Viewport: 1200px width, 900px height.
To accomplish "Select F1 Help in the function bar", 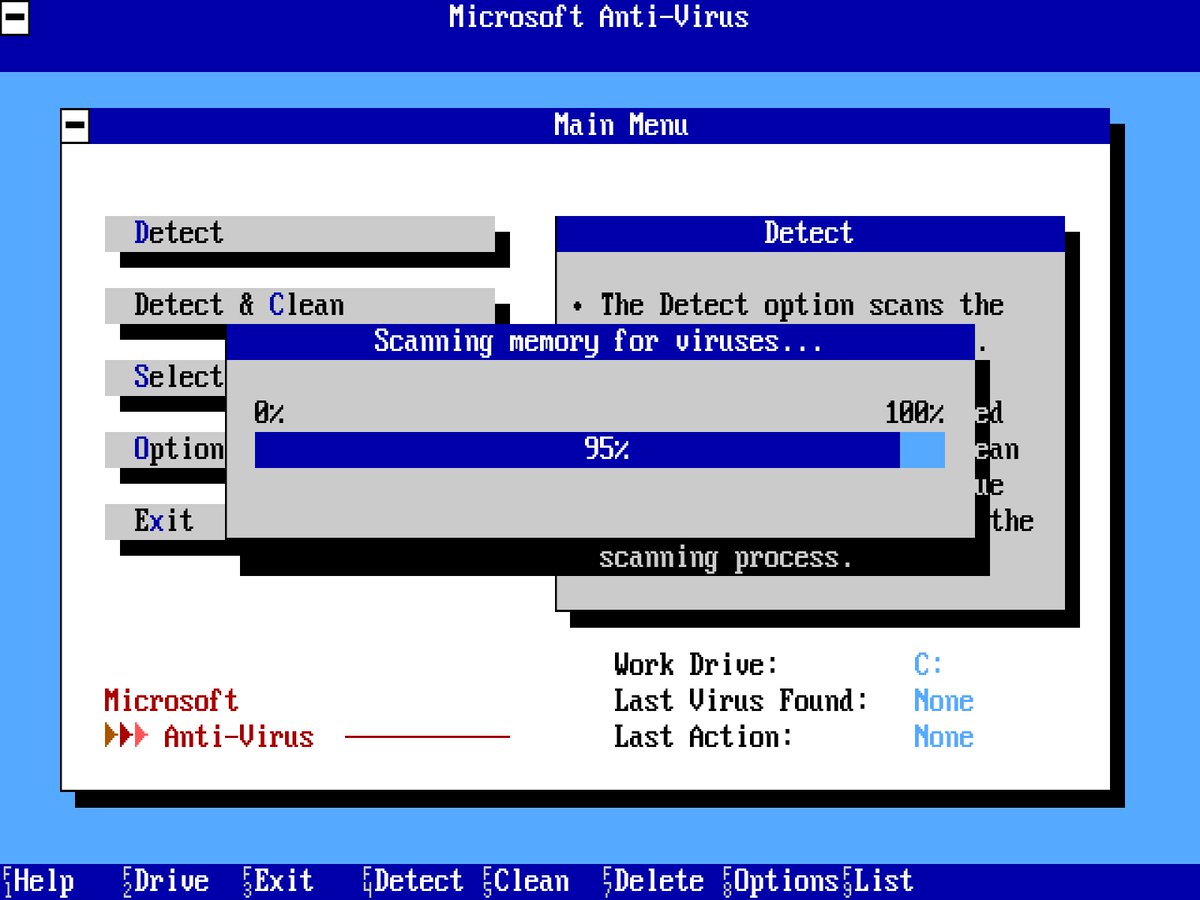I will coord(38,881).
